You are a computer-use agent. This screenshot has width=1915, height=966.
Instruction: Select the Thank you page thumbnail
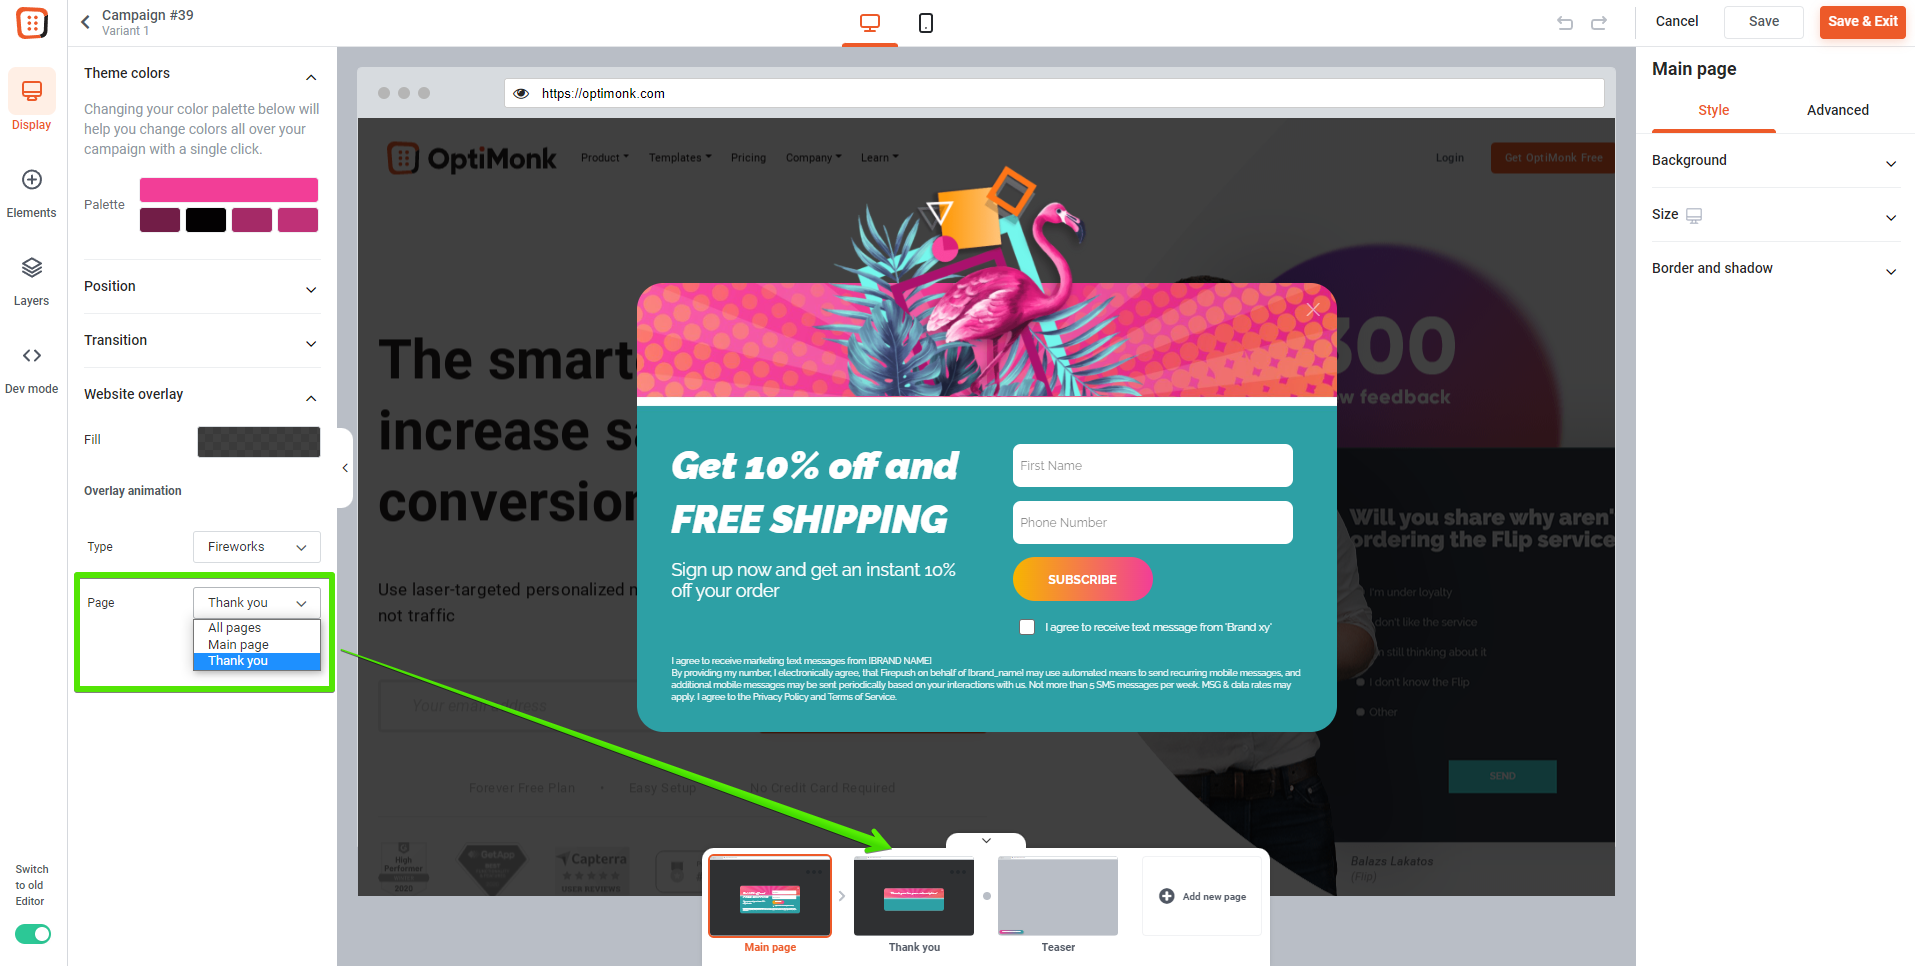pyautogui.click(x=914, y=897)
